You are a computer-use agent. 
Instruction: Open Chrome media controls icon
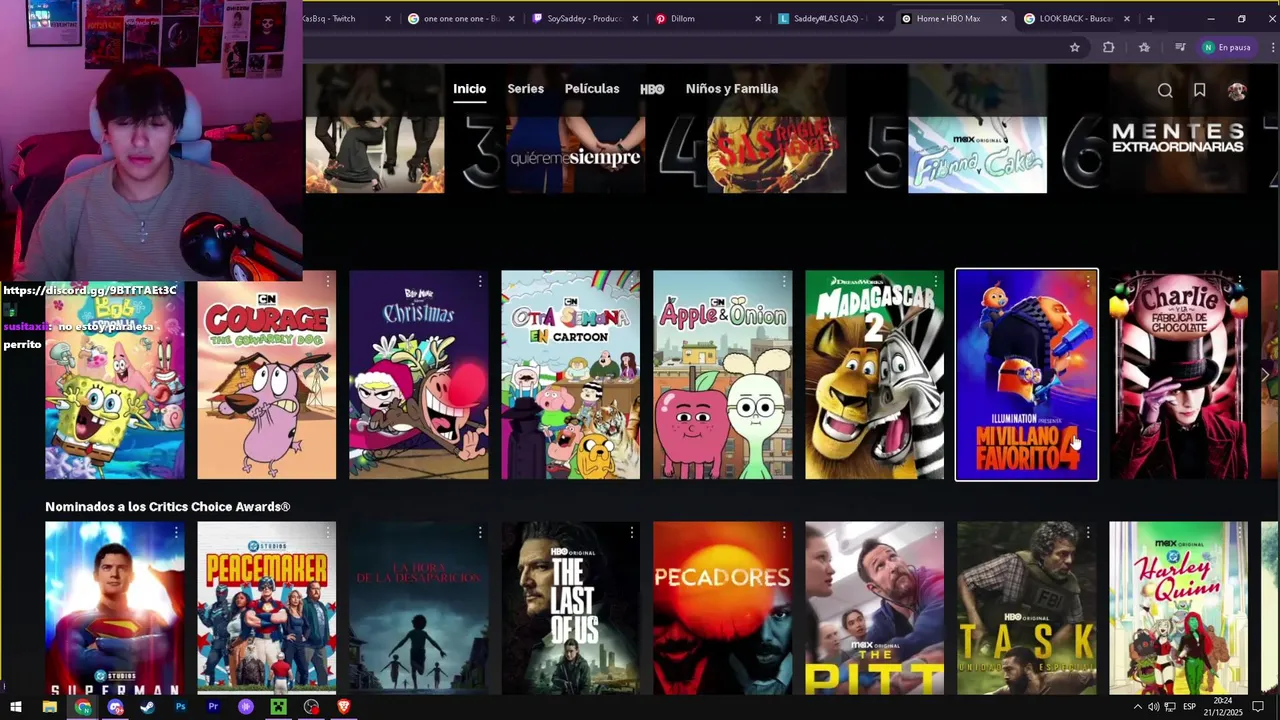(x=1180, y=47)
